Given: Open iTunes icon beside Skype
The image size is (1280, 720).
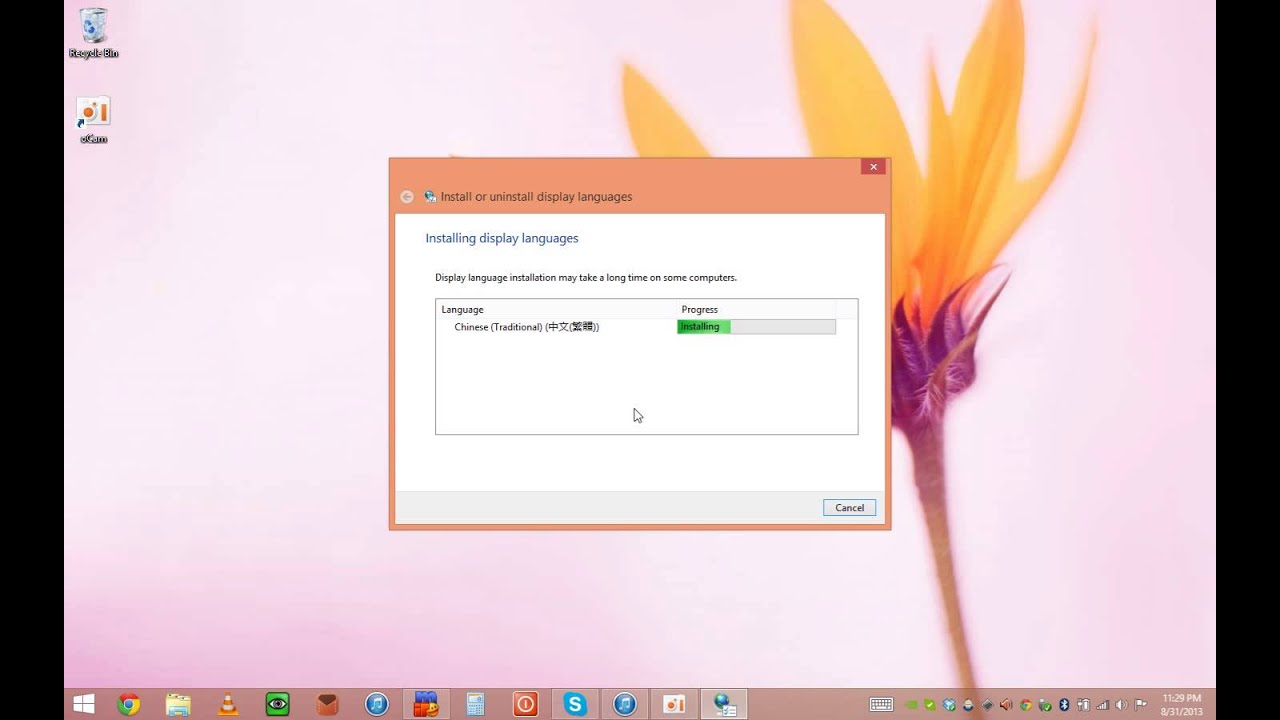Looking at the screenshot, I should click(x=625, y=704).
